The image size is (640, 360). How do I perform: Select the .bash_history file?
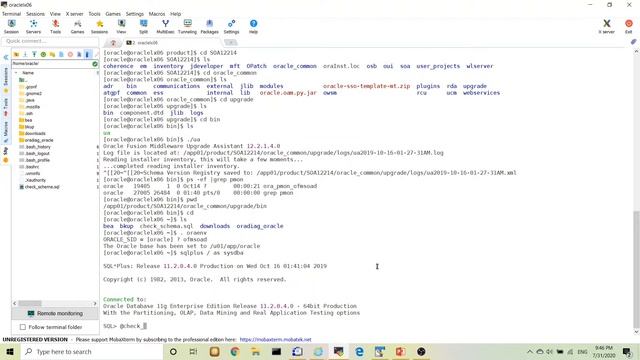(35, 147)
